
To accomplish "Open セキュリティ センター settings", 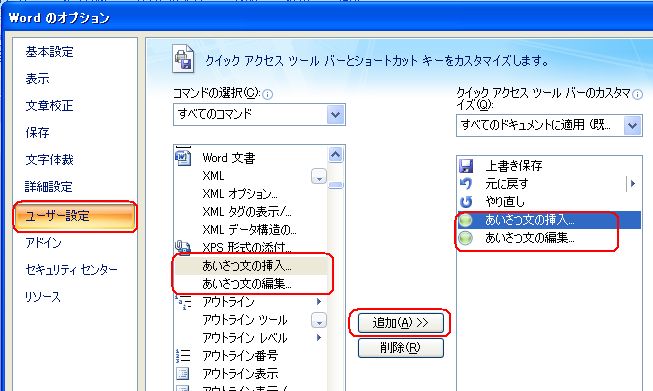I will (71, 270).
